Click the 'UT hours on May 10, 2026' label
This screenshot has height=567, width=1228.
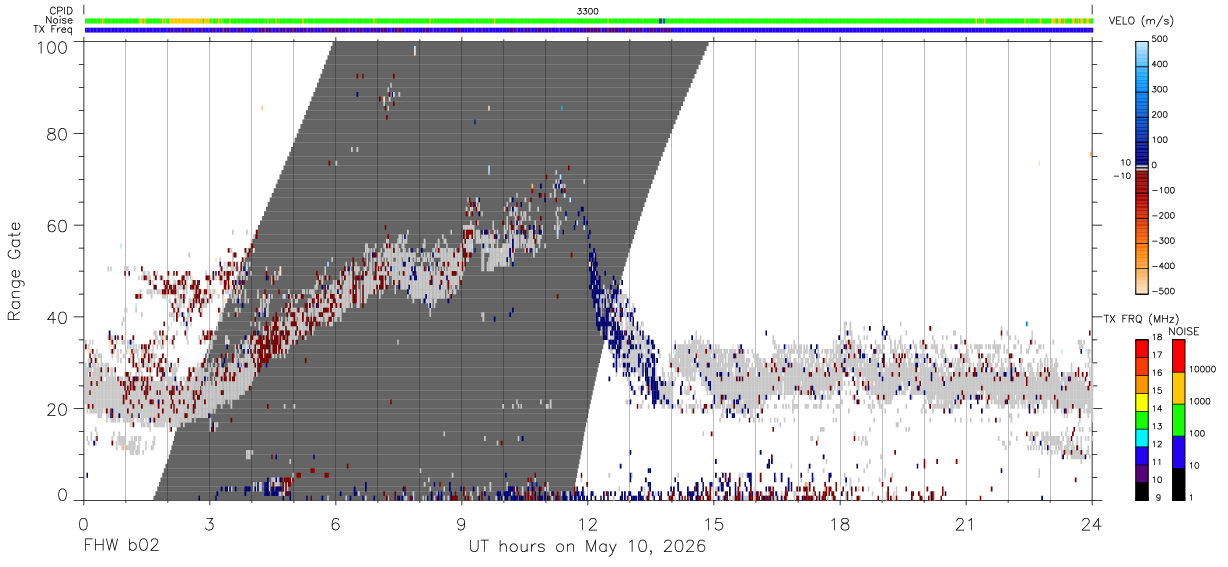587,547
